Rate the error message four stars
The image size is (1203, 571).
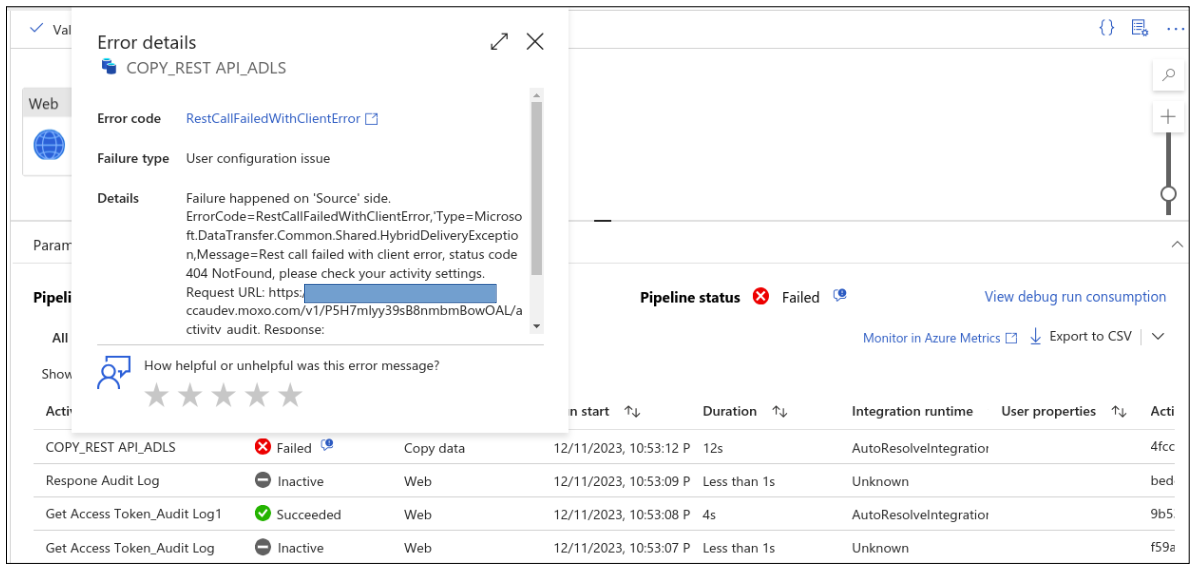click(257, 395)
